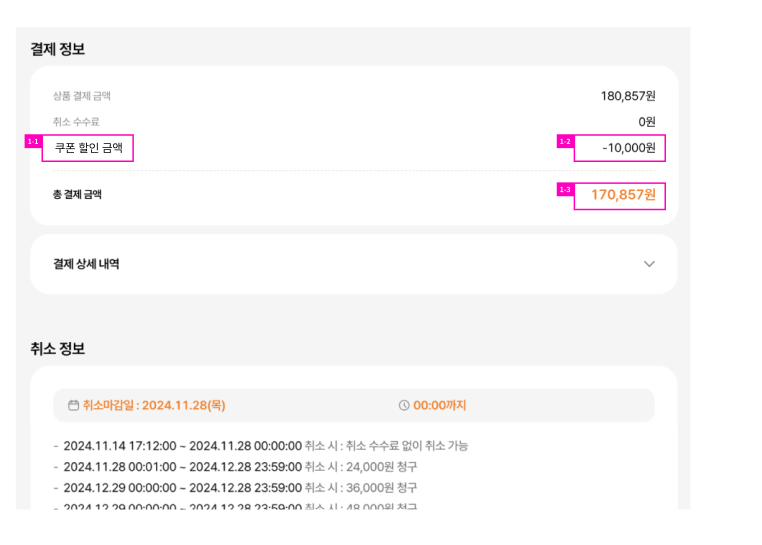Click the calendar icon beside 취소마감일
Image resolution: width=762 pixels, height=545 pixels.
pos(73,405)
